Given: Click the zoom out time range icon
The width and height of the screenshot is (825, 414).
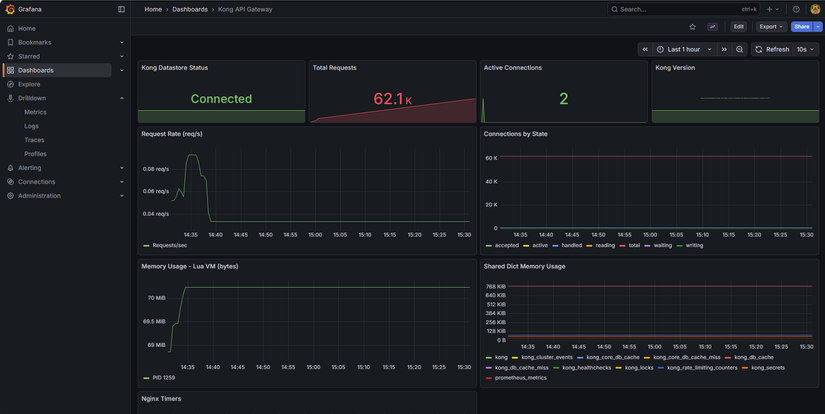Looking at the screenshot, I should pyautogui.click(x=740, y=49).
